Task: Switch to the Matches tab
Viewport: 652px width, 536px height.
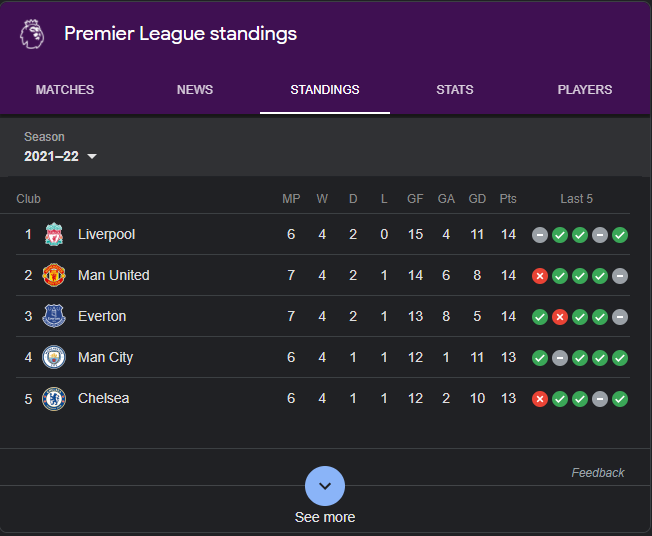Action: point(65,89)
